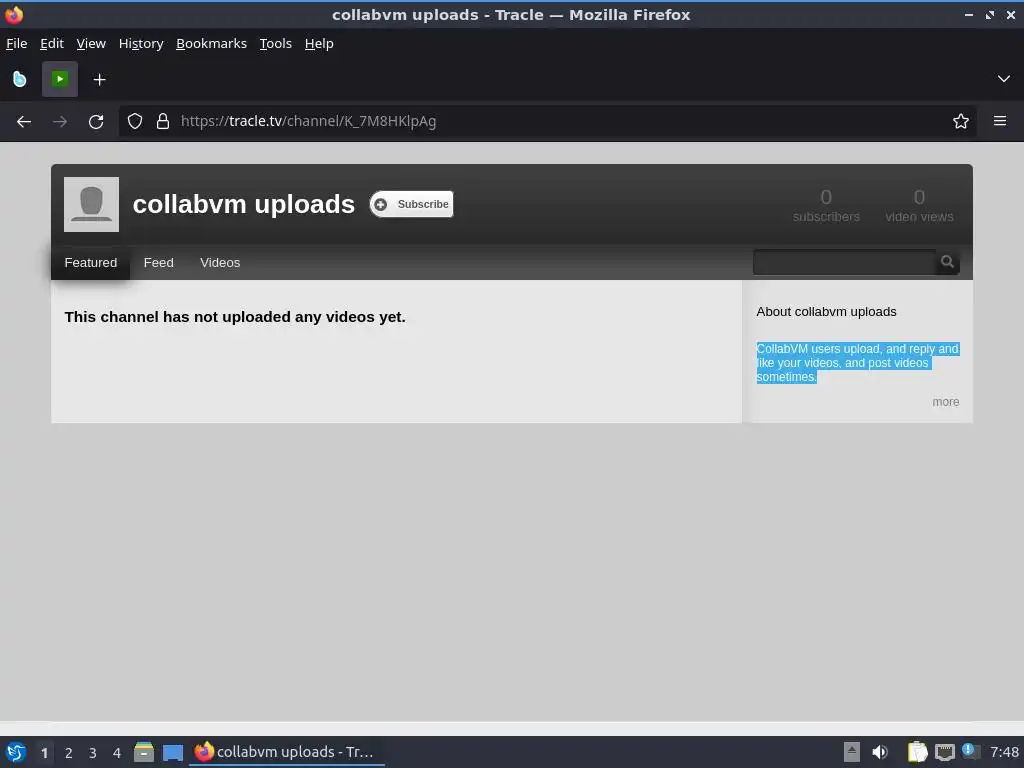Open the file manager from taskbar

click(x=144, y=752)
